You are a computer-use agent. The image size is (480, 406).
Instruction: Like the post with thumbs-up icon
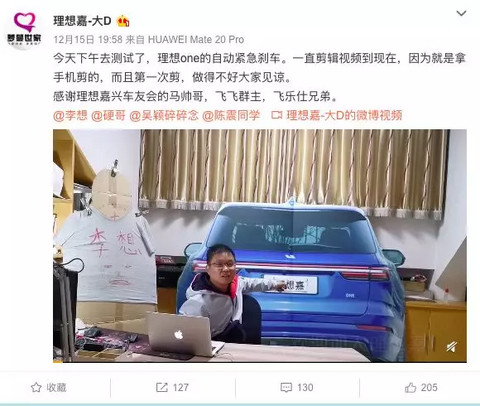click(410, 387)
